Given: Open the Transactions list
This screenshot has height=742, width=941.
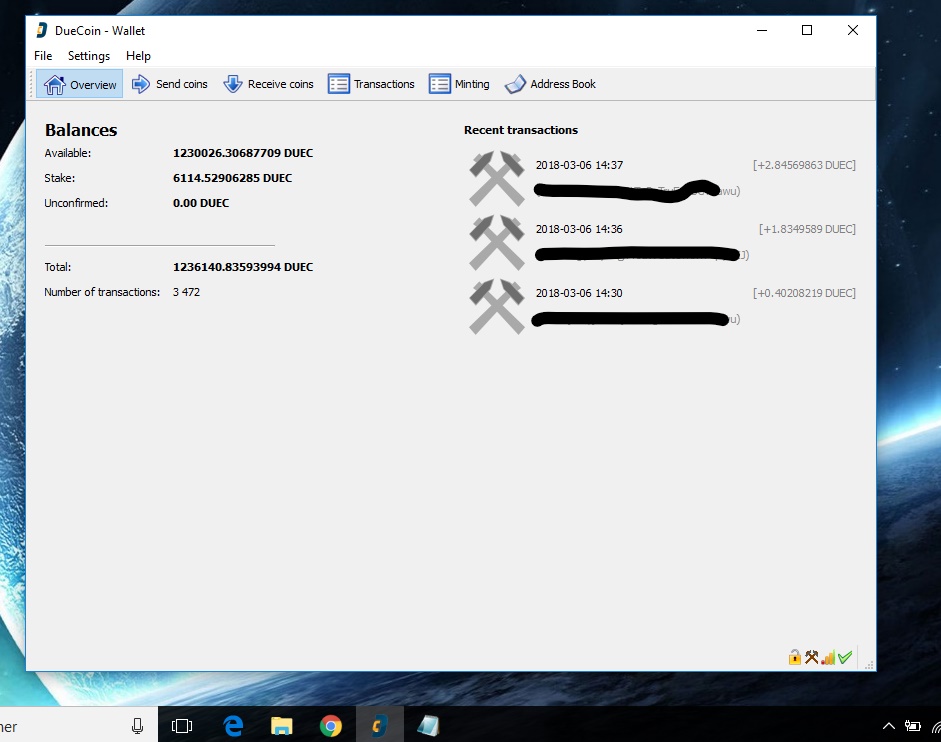Looking at the screenshot, I should (x=371, y=84).
